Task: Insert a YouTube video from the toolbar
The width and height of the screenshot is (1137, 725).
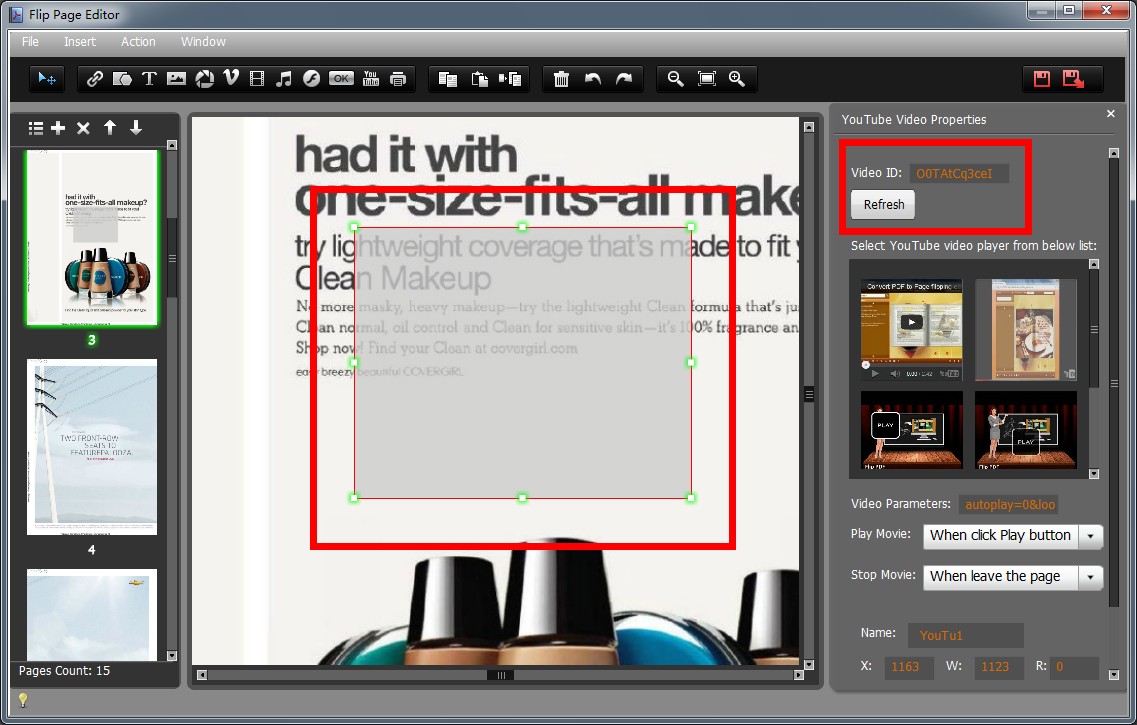Action: pyautogui.click(x=371, y=78)
